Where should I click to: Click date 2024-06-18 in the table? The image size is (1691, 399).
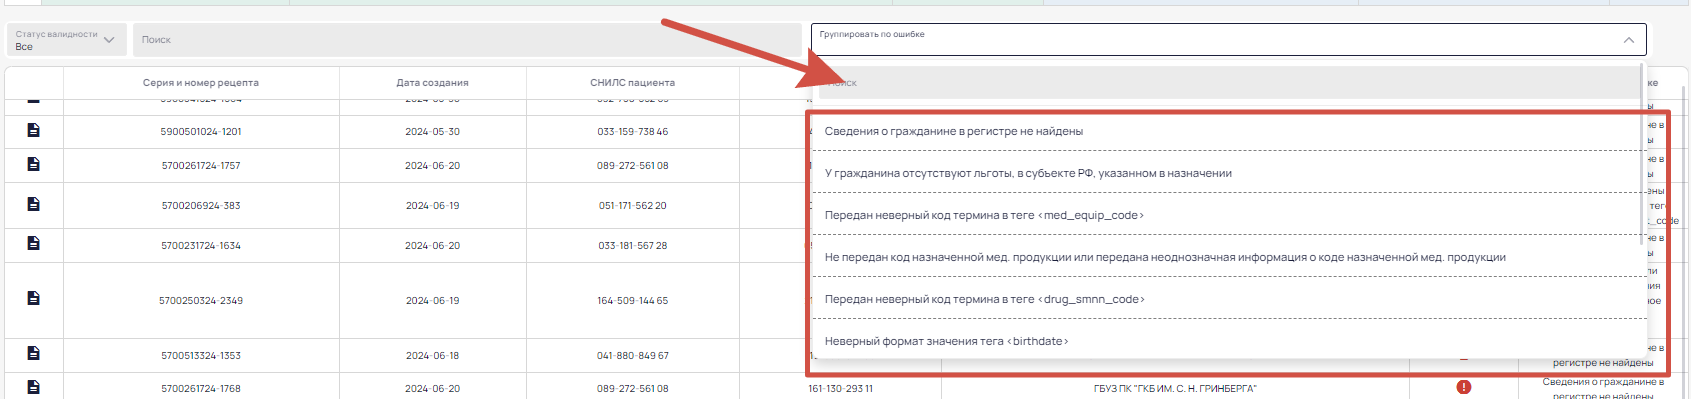[432, 356]
